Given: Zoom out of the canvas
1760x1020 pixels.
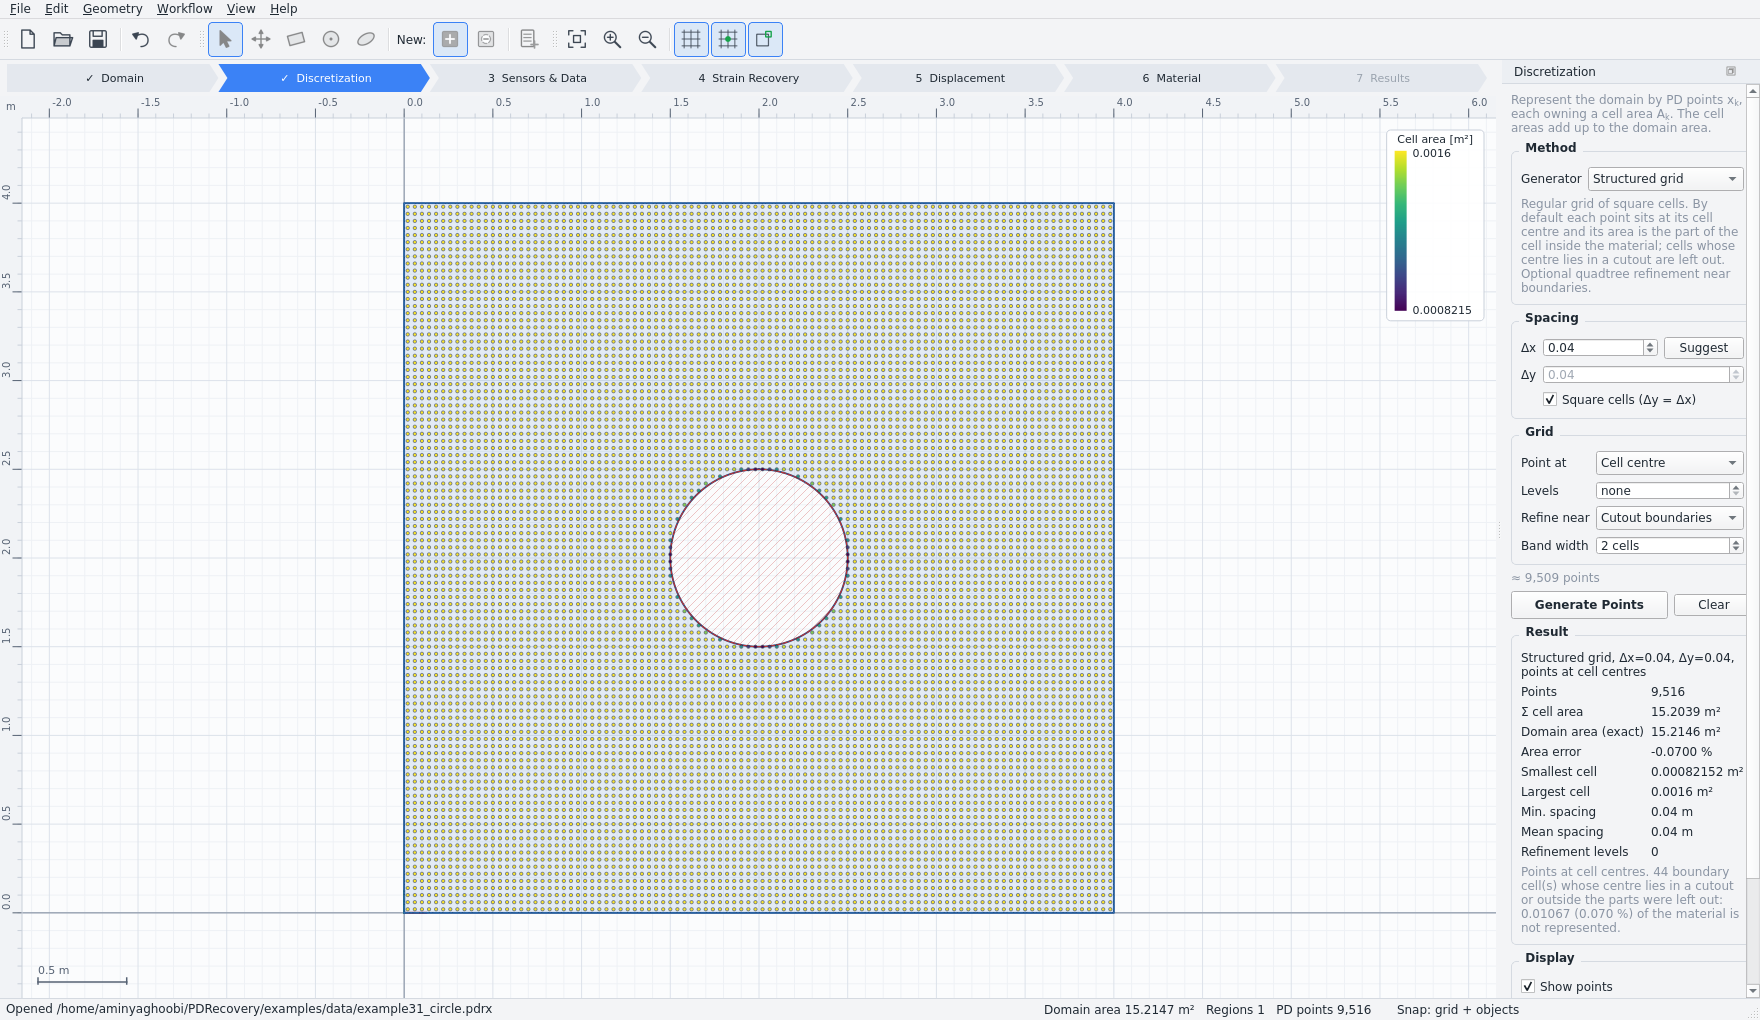Looking at the screenshot, I should (647, 39).
